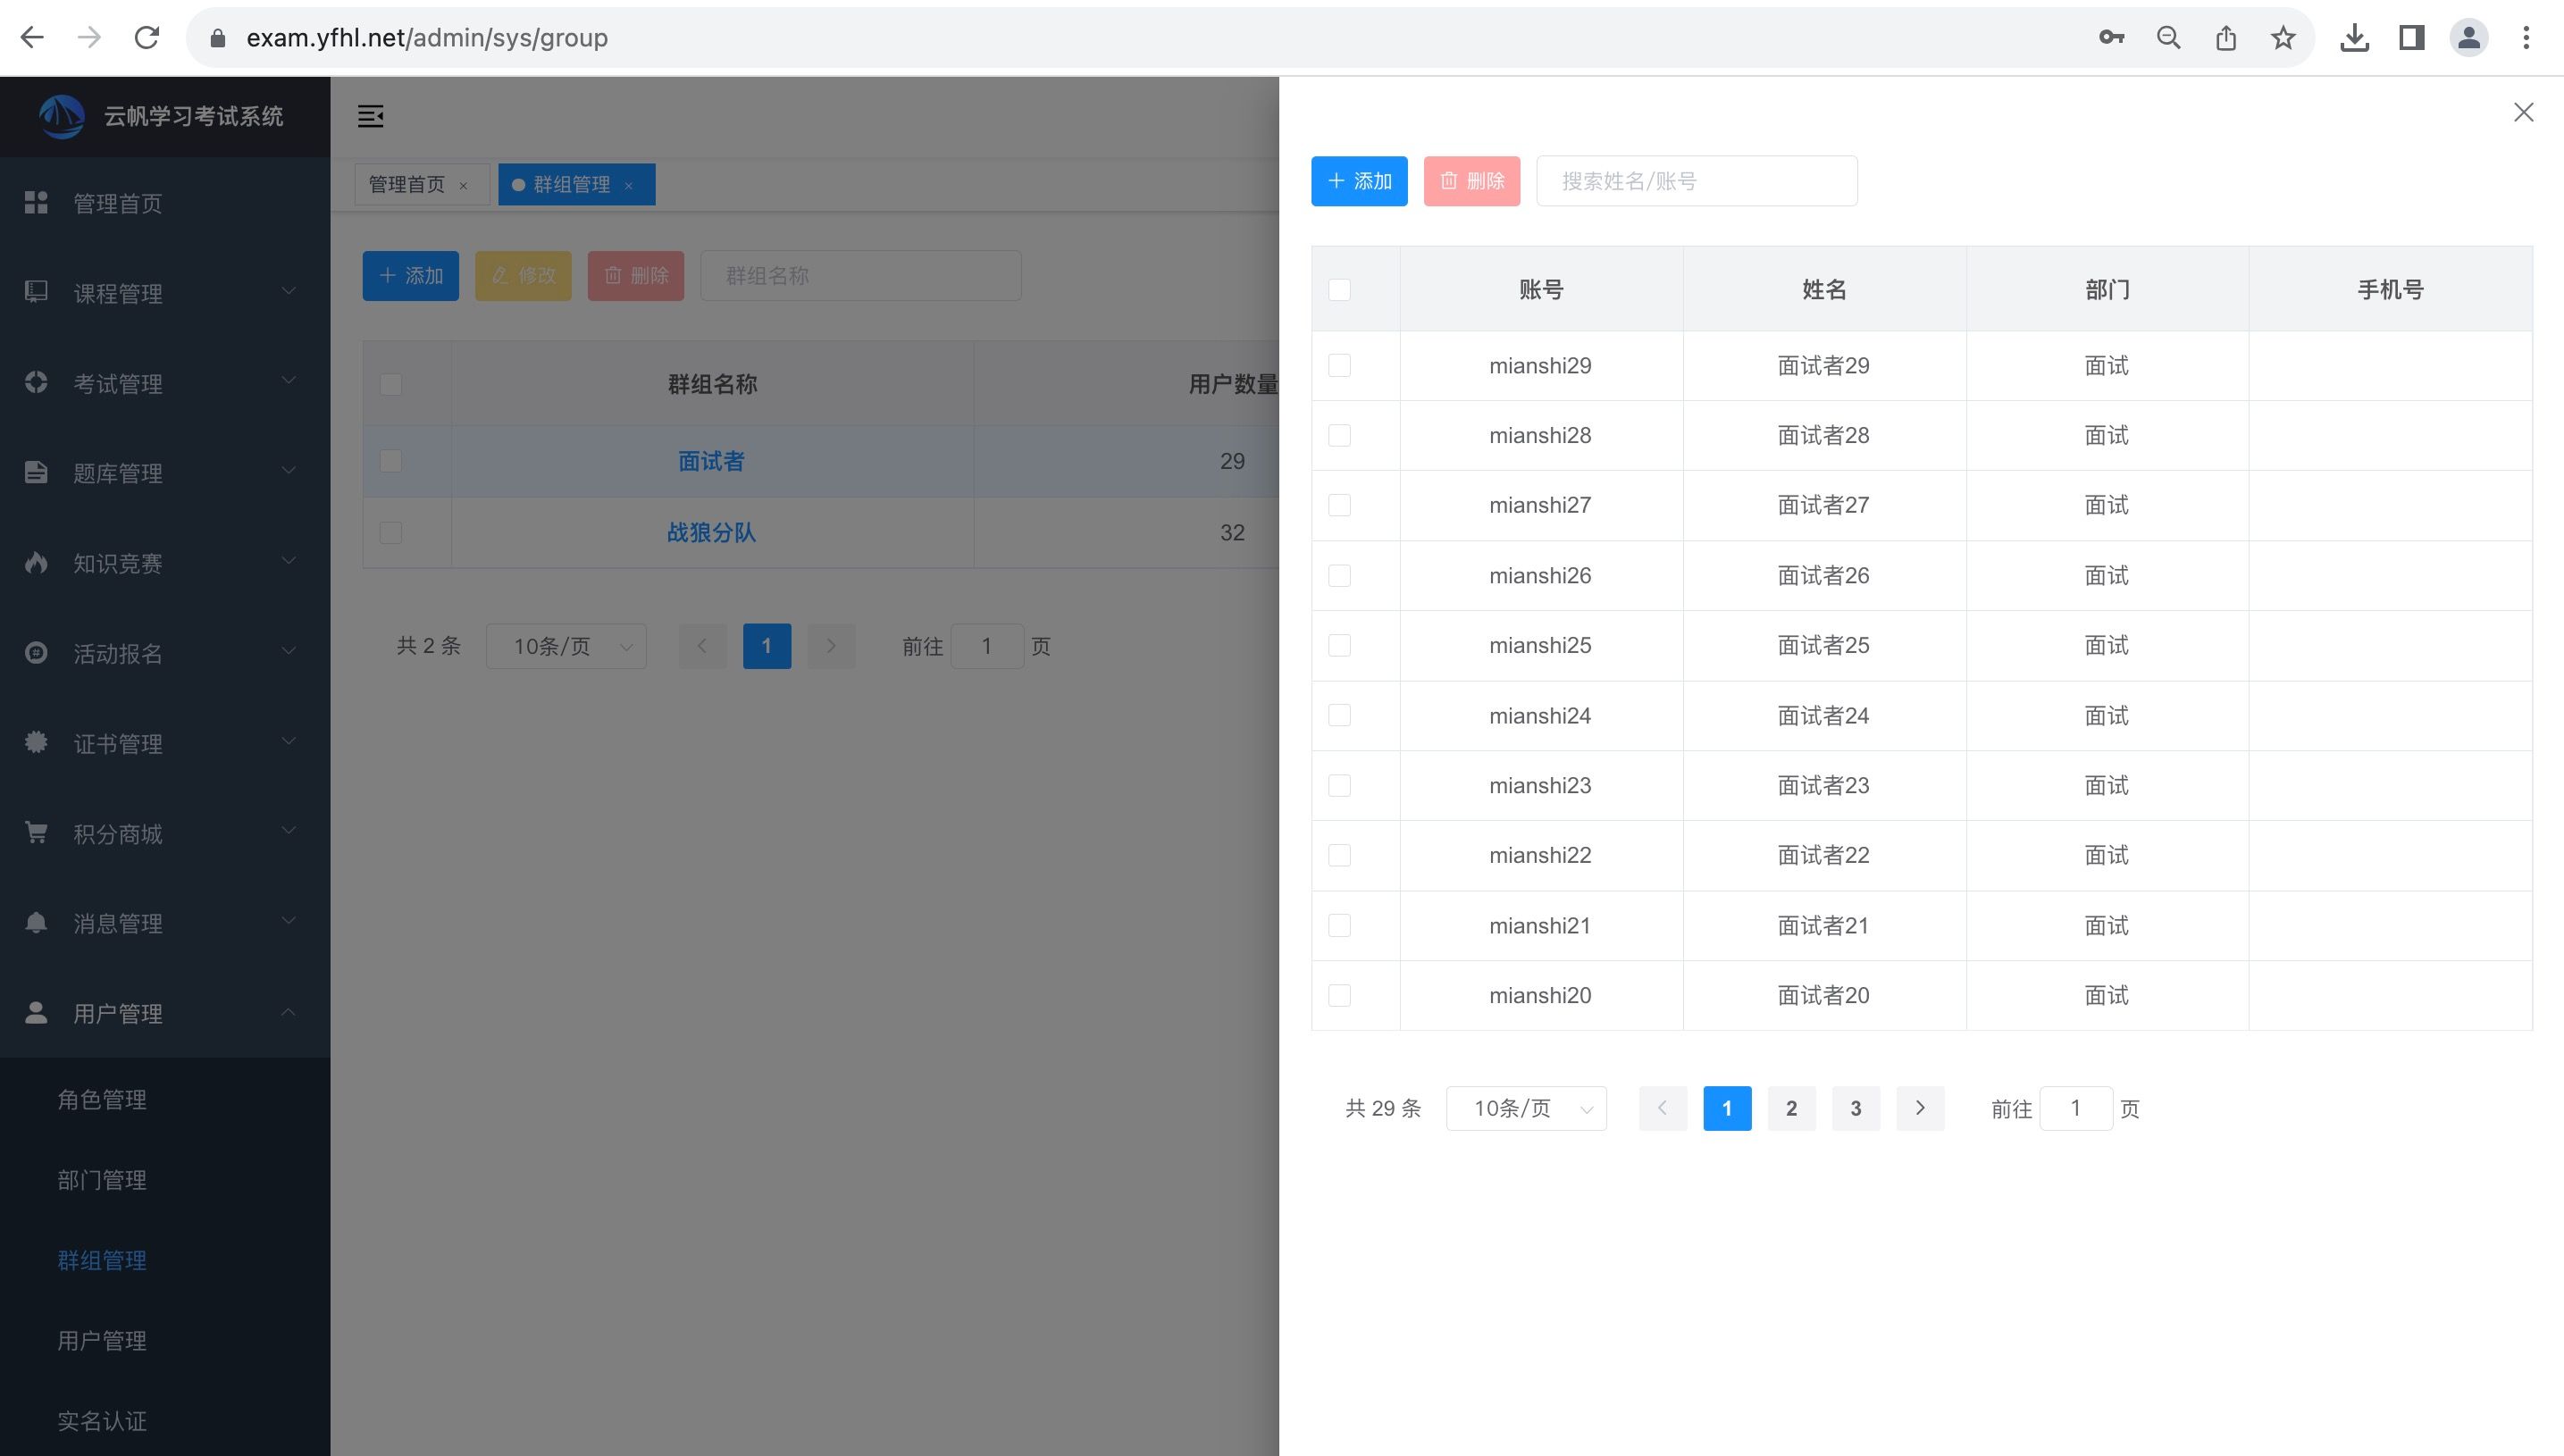Open 部门管理 in sidebar
The image size is (2564, 1456).
tap(102, 1180)
